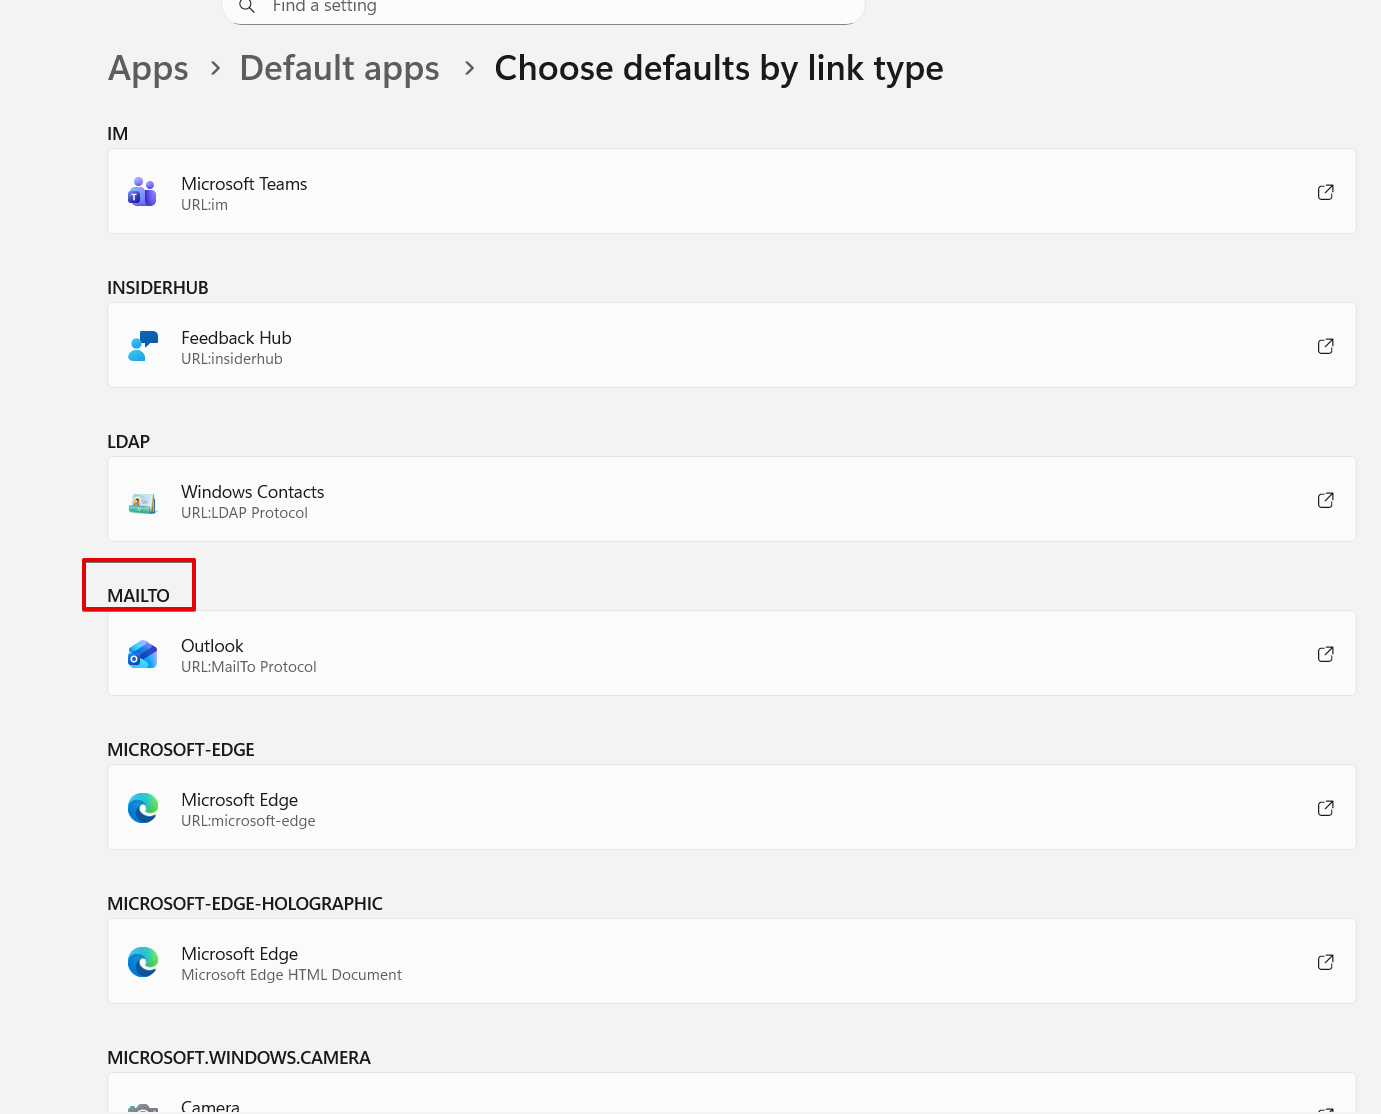Click the Microsoft Teams app icon

pyautogui.click(x=142, y=192)
